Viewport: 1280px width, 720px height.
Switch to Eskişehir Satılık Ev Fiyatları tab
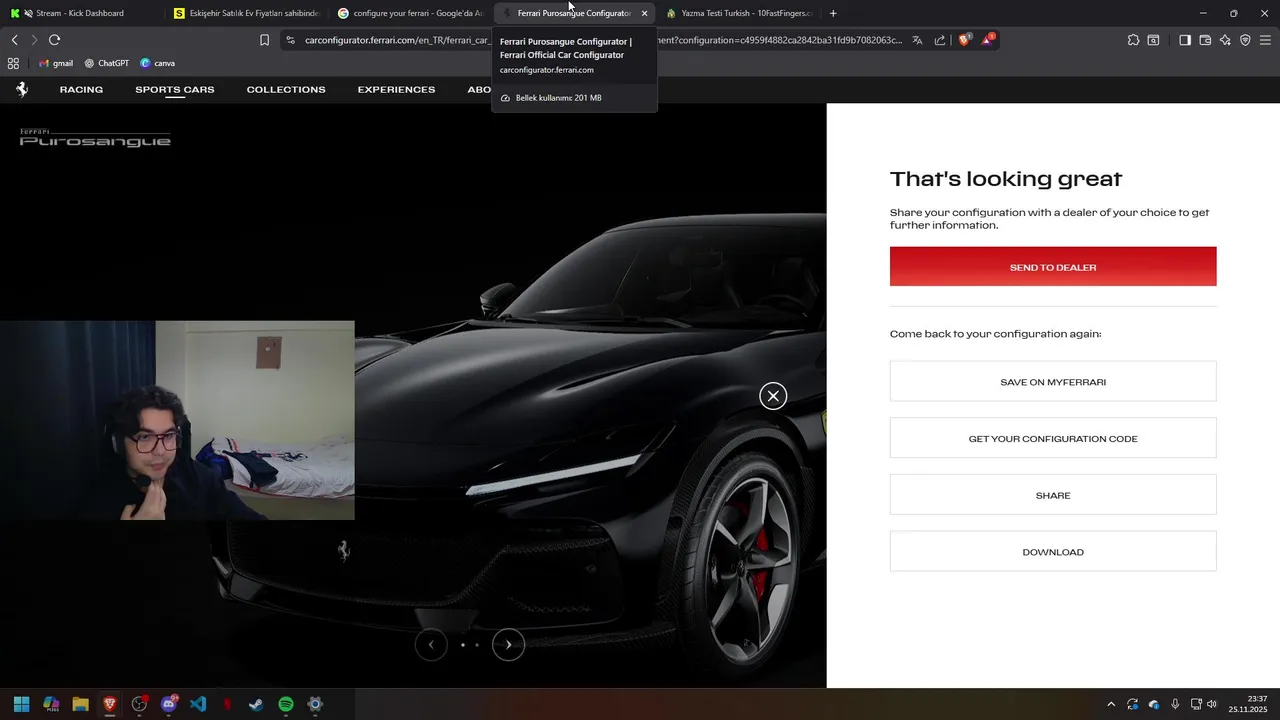(x=245, y=13)
